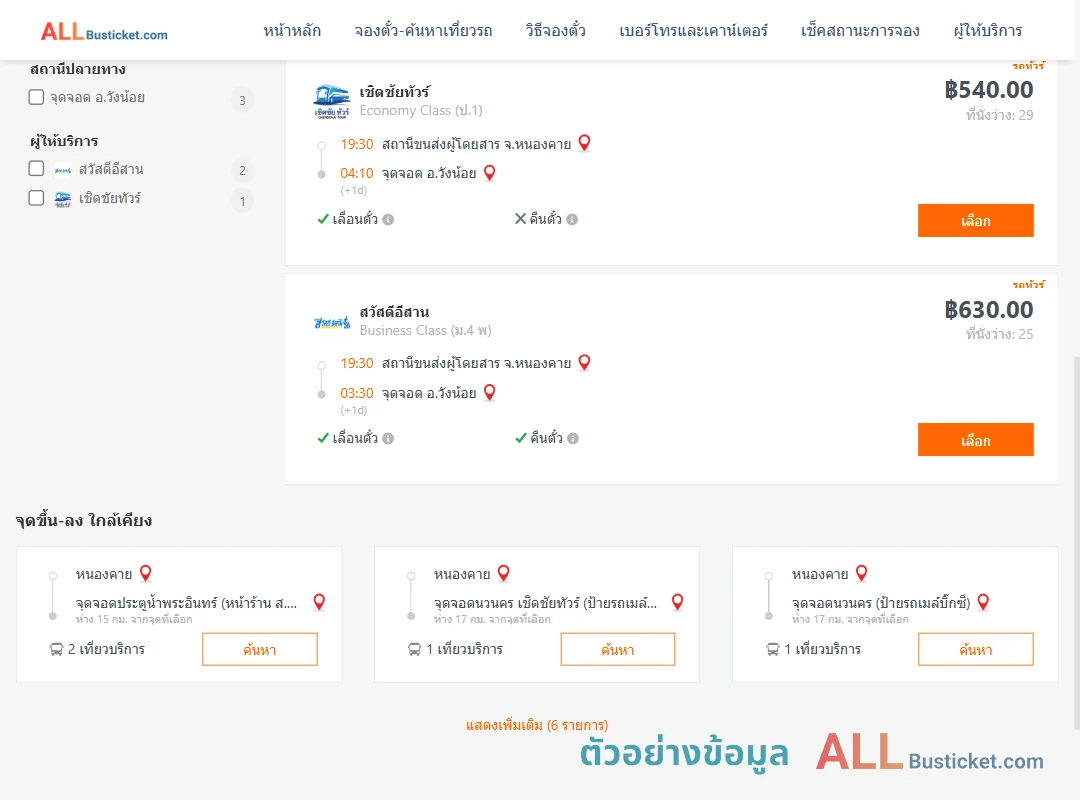
Task: Click map pin beside จุดจอดนวนคร (ป้ายรถเมล์บิ๊กซี)
Action: point(984,602)
